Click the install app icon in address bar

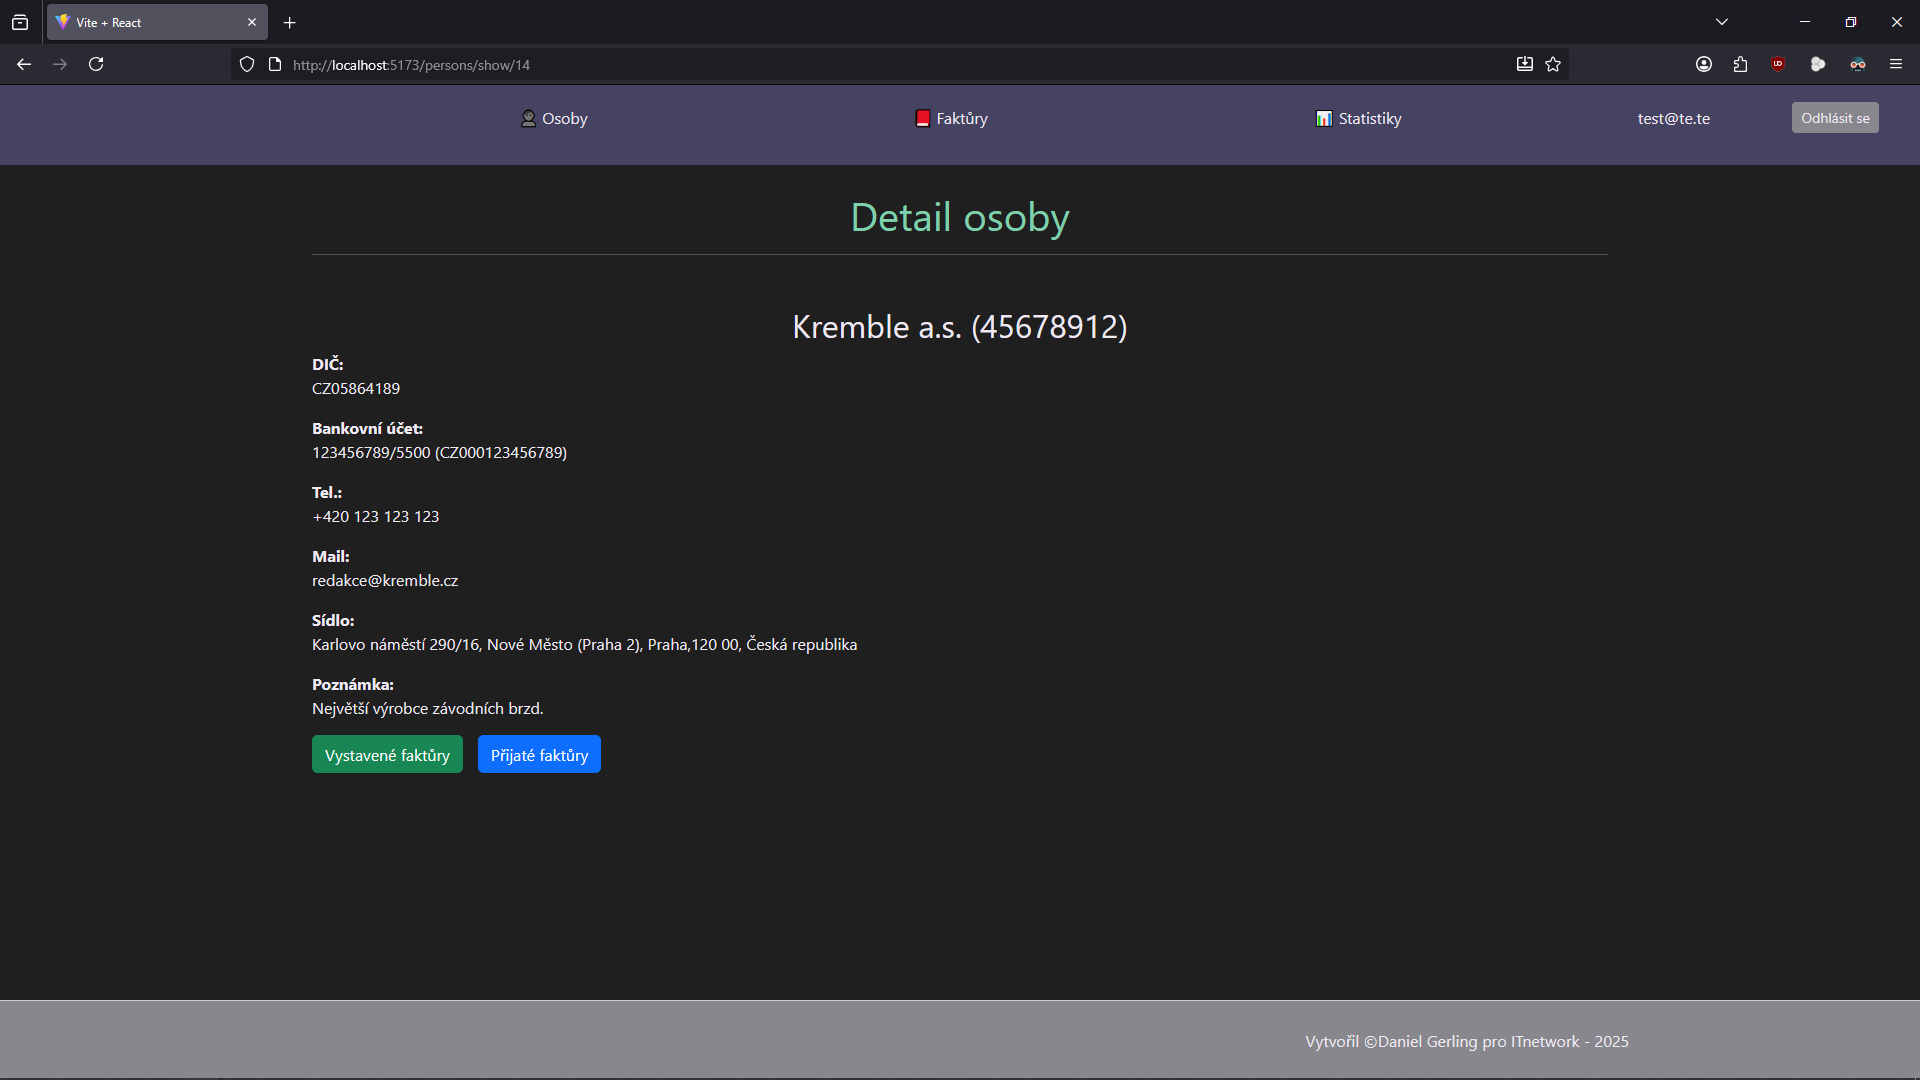(x=1524, y=64)
